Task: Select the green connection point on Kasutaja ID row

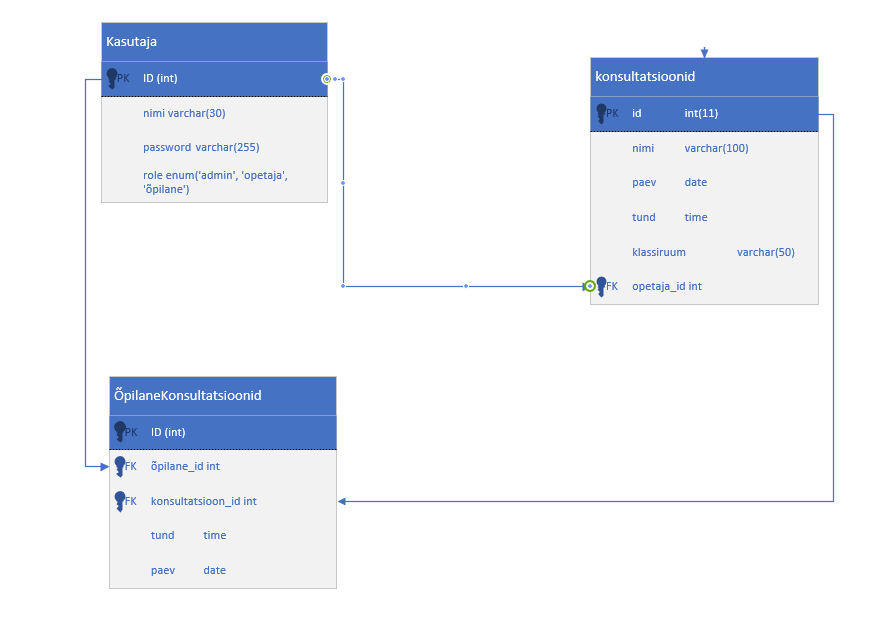Action: point(326,79)
